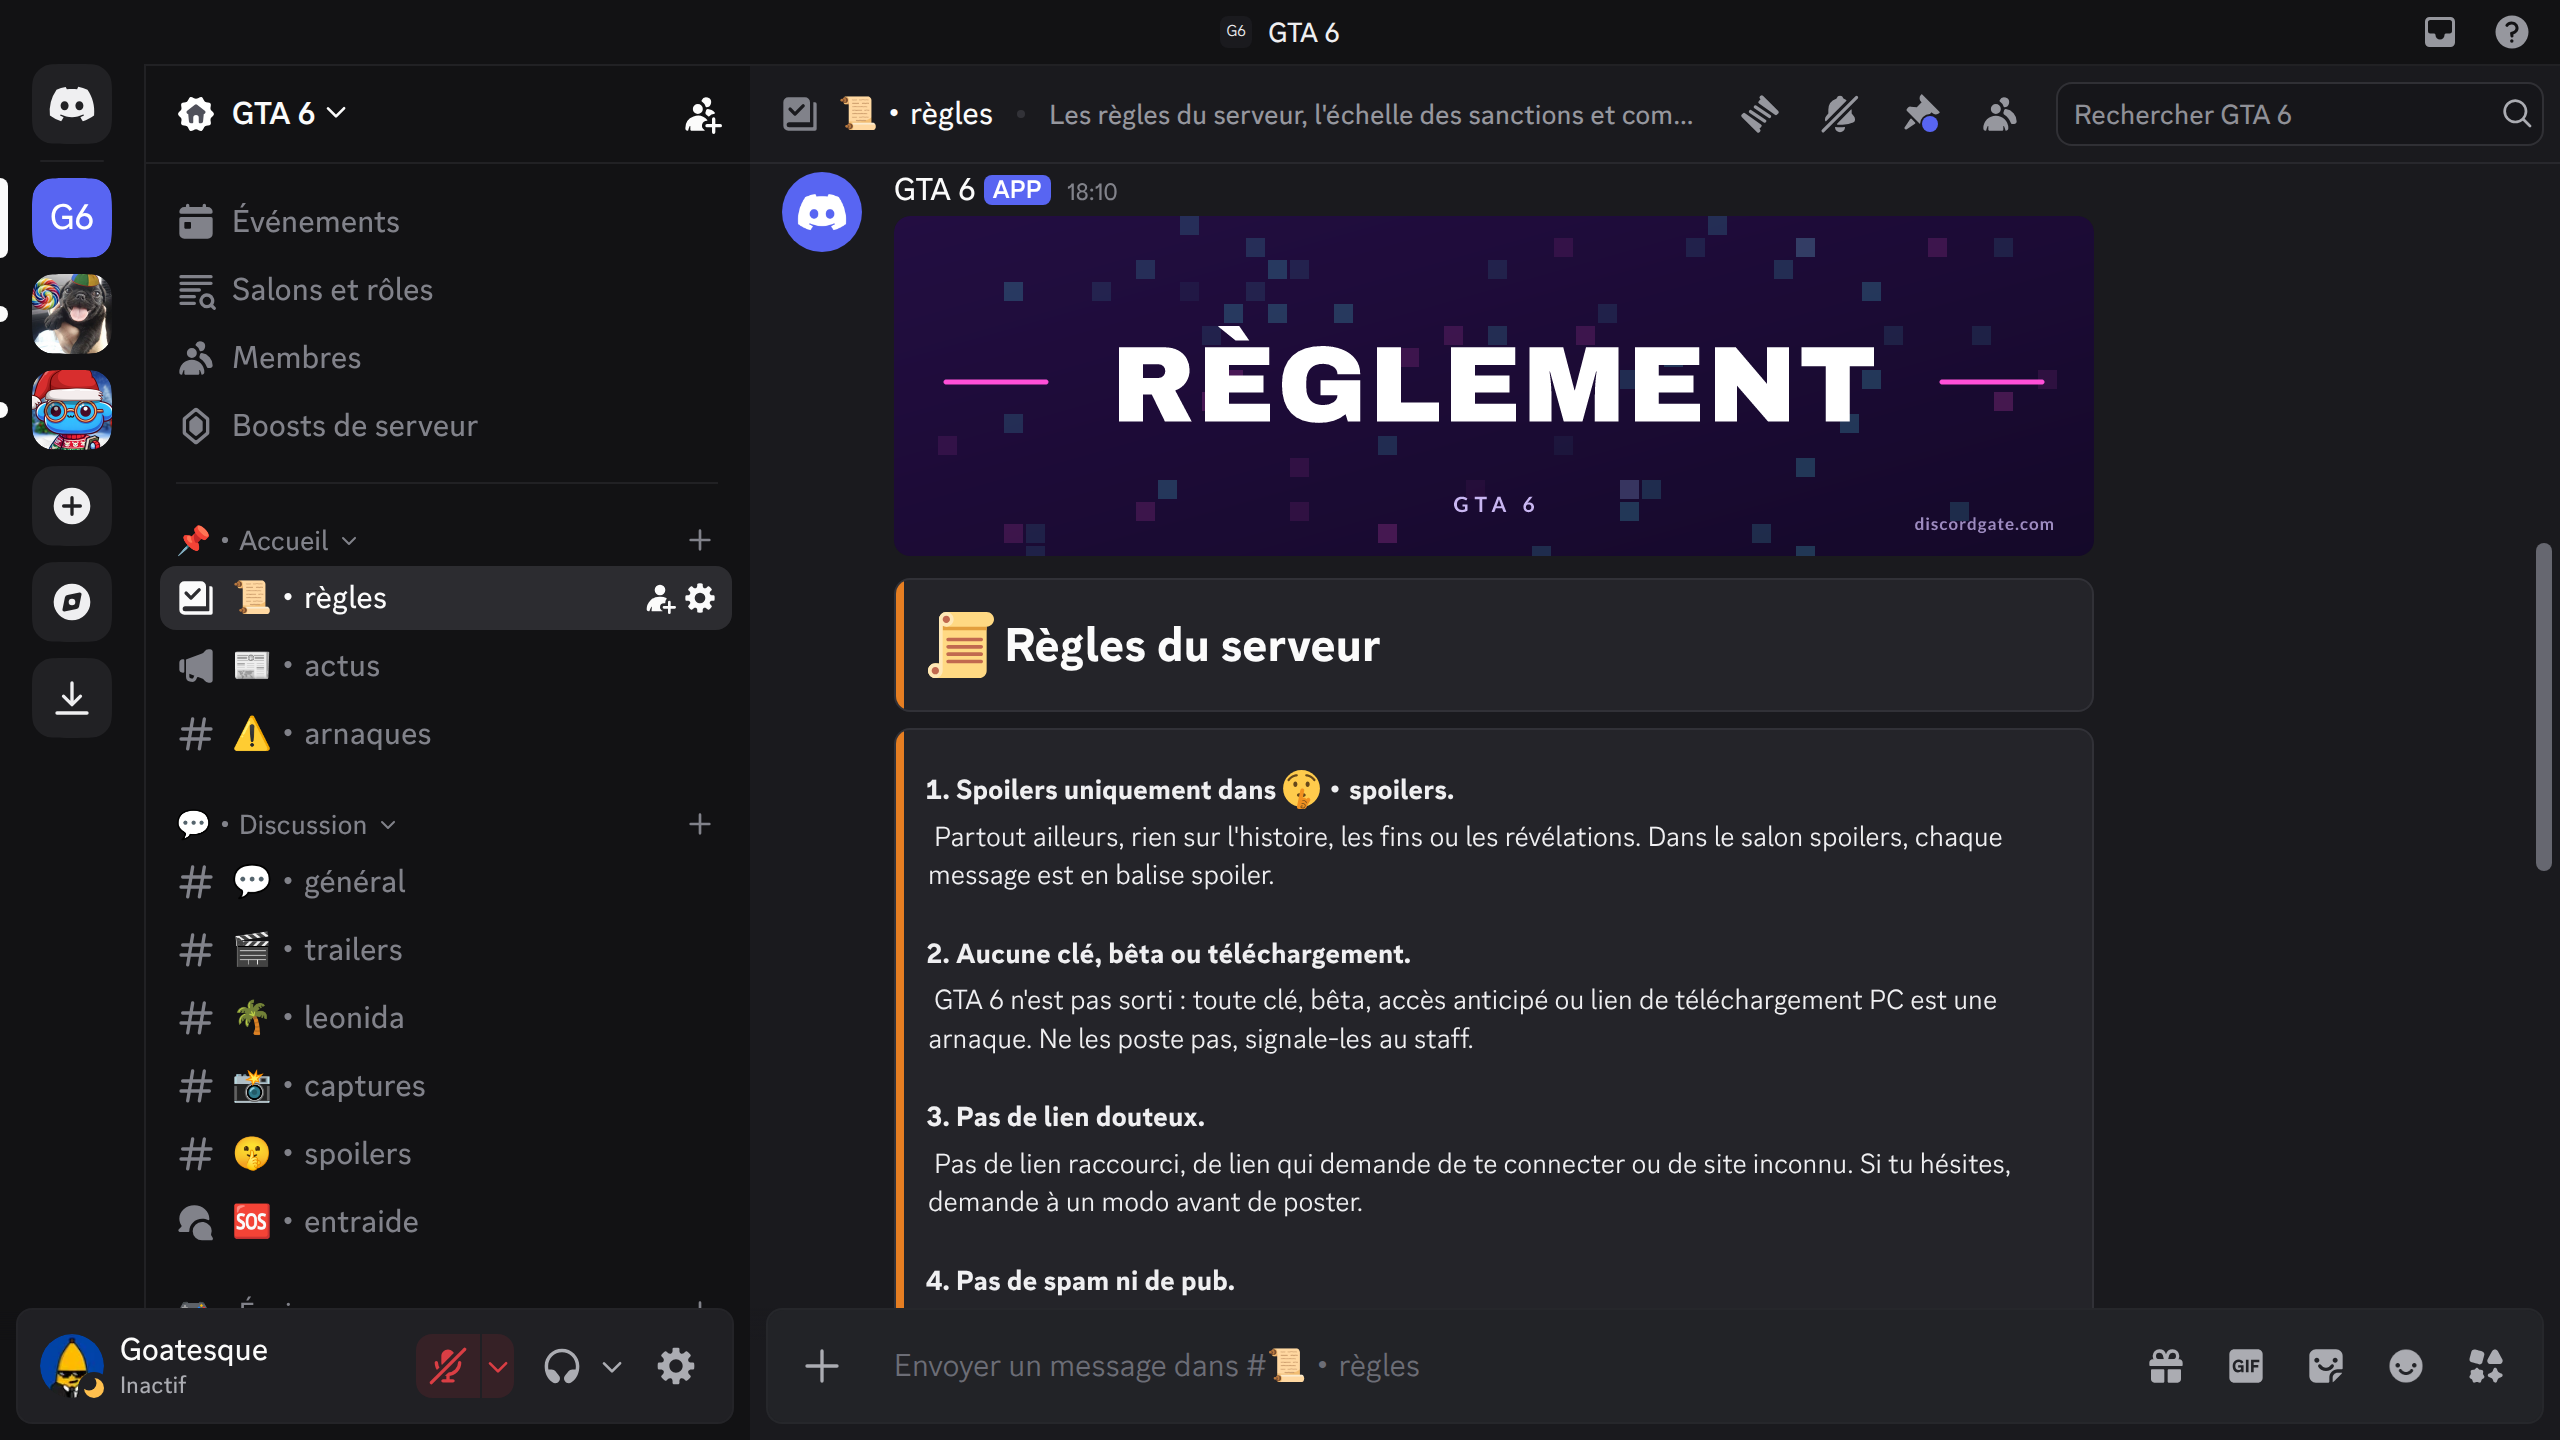This screenshot has width=2560, height=1440.
Task: Open the actus channel
Action: pos(445,665)
